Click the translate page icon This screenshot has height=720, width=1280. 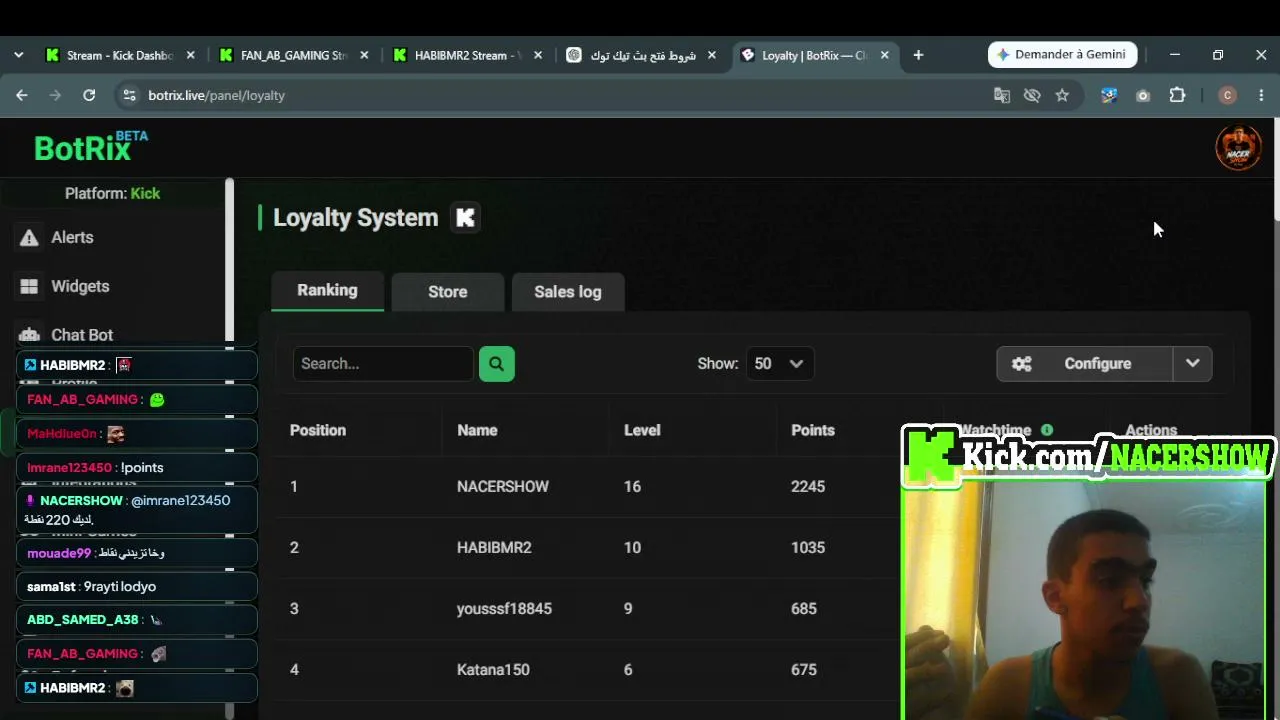click(1002, 95)
